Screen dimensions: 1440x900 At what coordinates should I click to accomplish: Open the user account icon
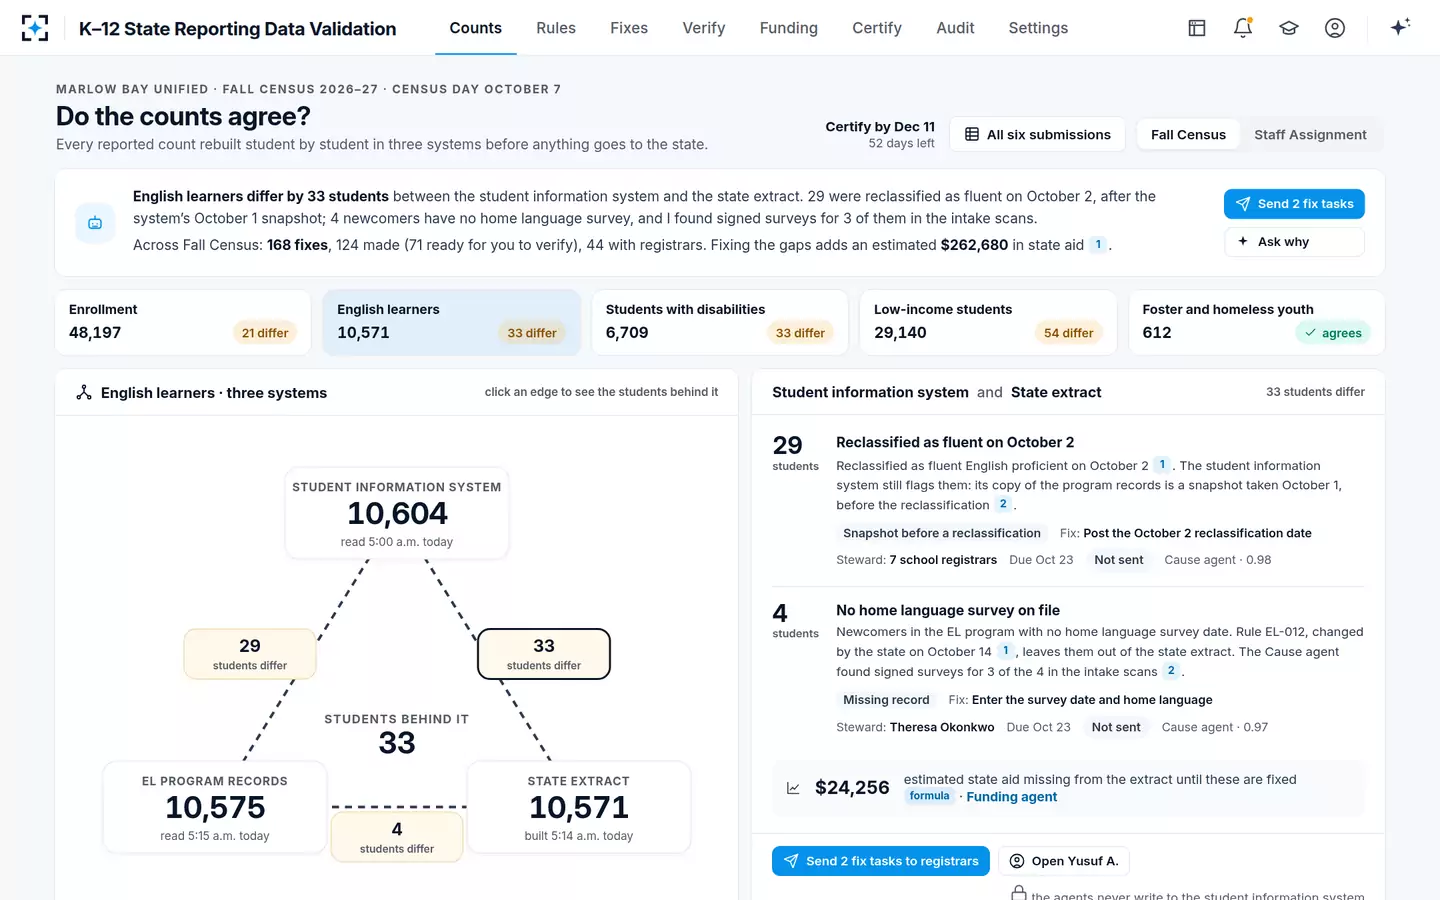[1335, 28]
